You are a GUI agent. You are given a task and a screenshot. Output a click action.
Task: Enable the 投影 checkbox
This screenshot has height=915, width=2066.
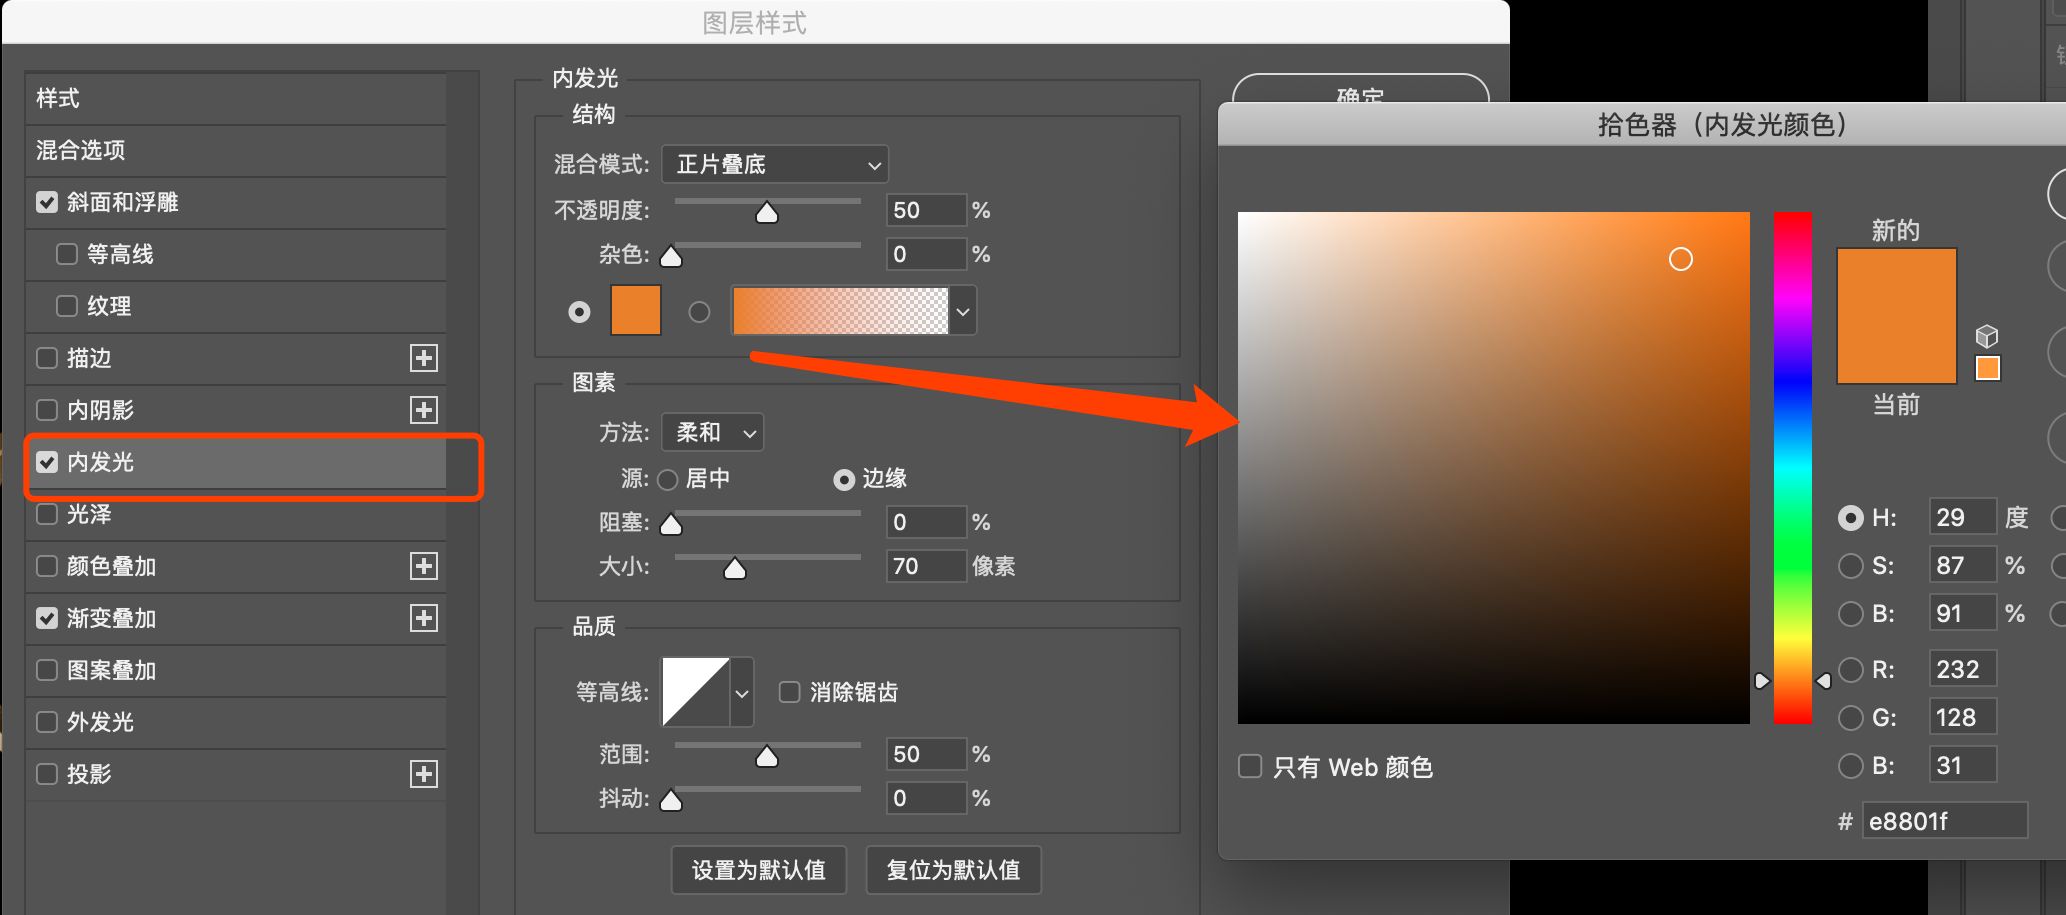point(47,774)
